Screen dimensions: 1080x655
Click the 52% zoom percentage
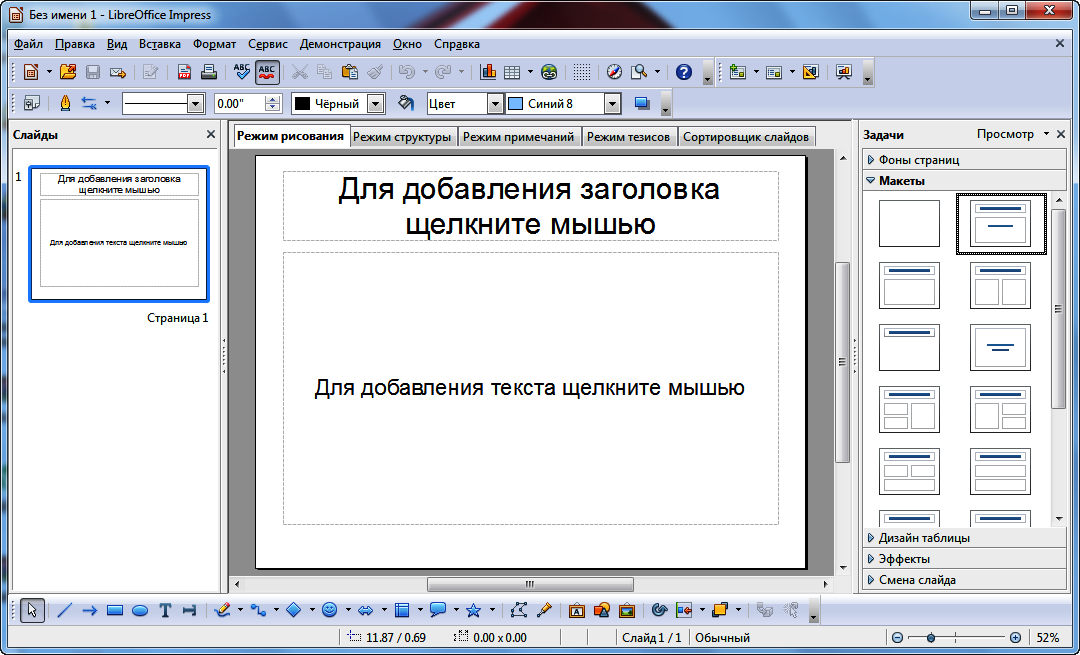coord(1048,638)
